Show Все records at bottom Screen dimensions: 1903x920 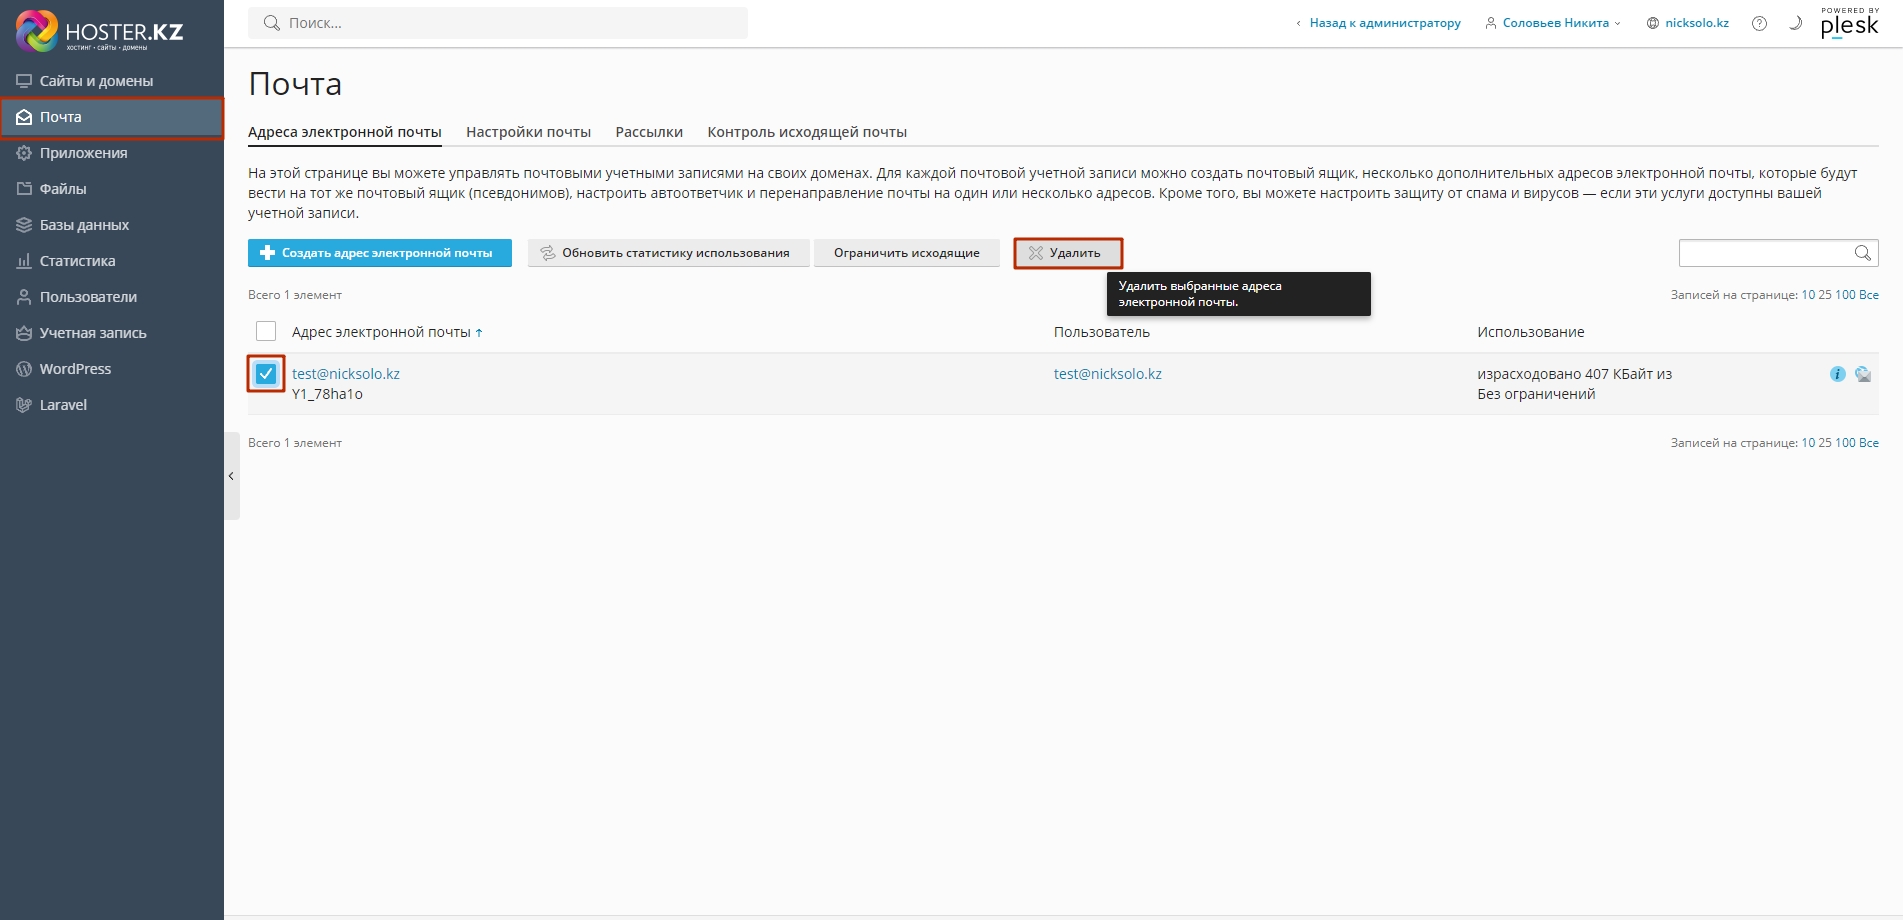[x=1869, y=443]
